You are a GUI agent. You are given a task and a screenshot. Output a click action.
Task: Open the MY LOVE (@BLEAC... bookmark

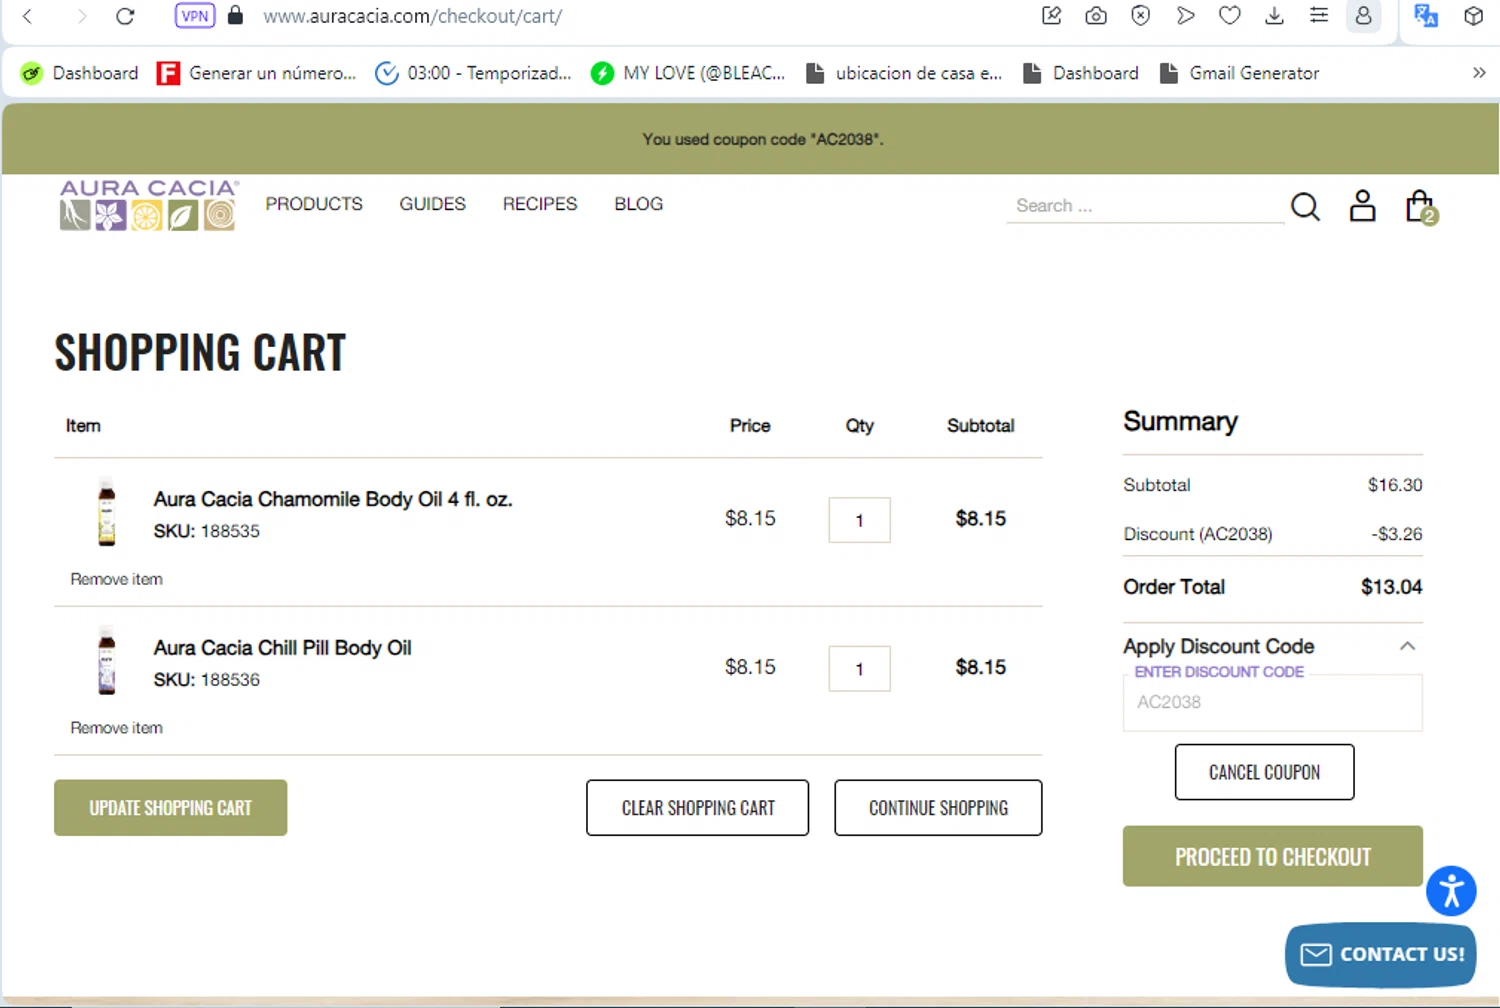tap(688, 73)
